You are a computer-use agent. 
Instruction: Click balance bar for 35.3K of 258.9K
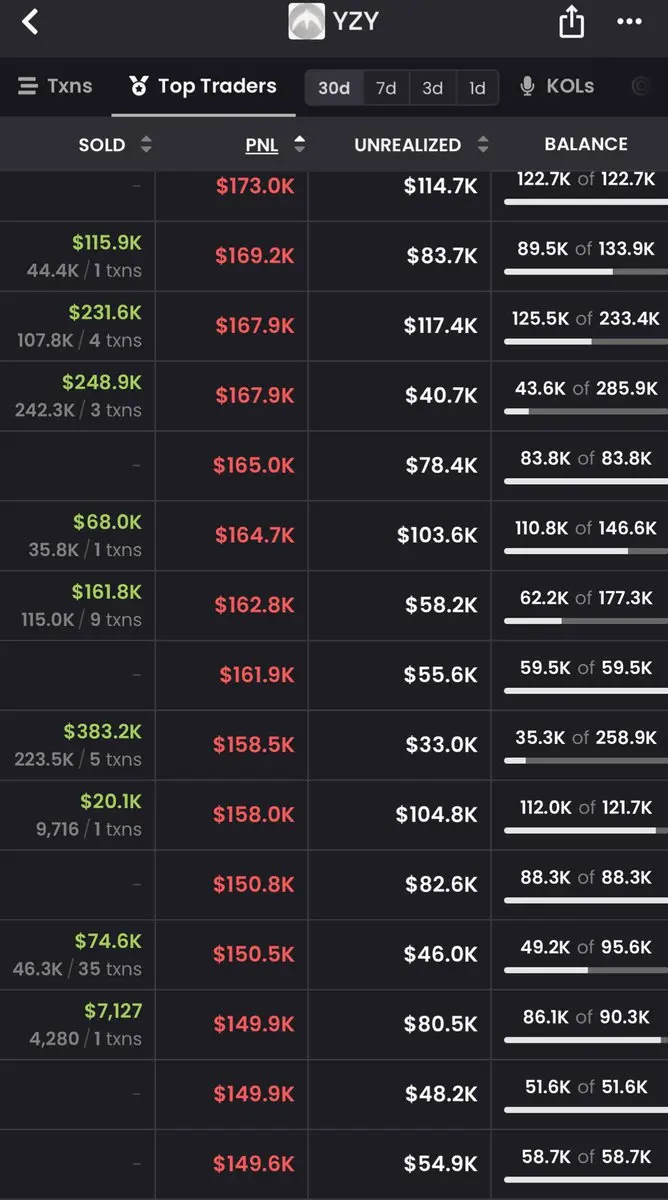point(586,760)
